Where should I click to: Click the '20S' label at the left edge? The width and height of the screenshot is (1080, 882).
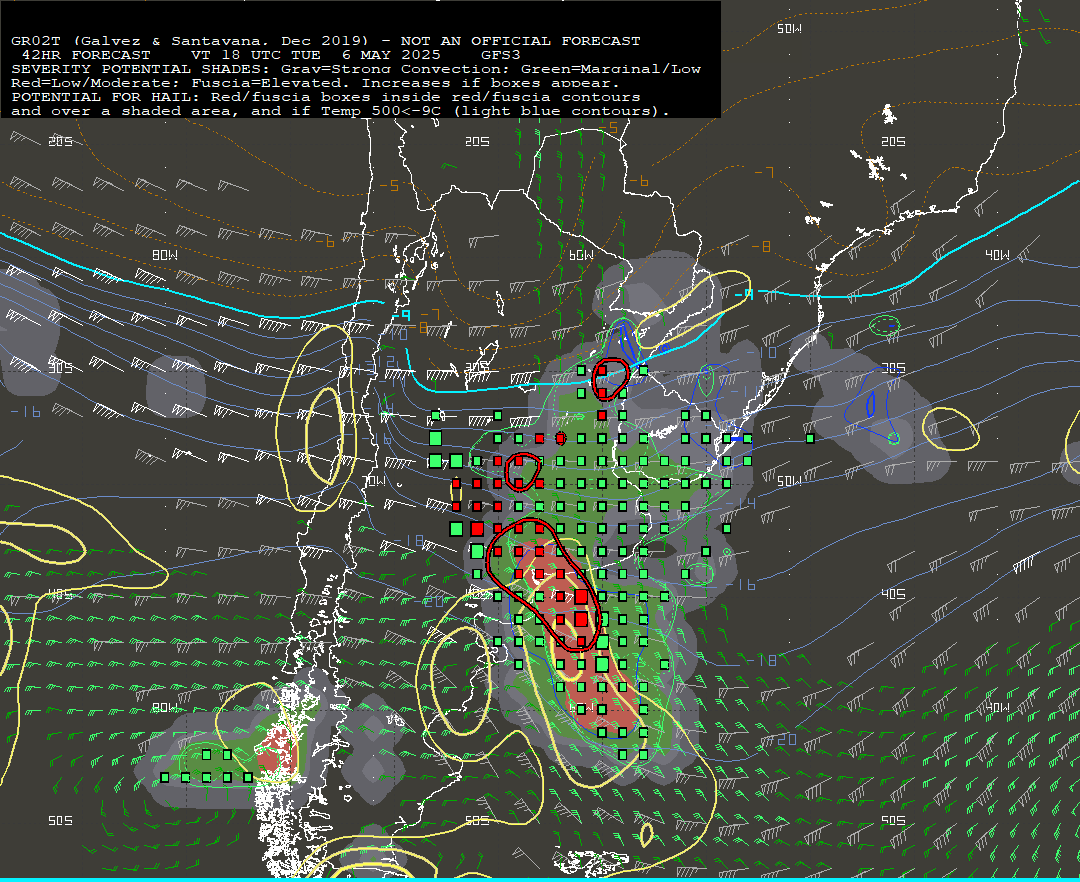point(61,141)
